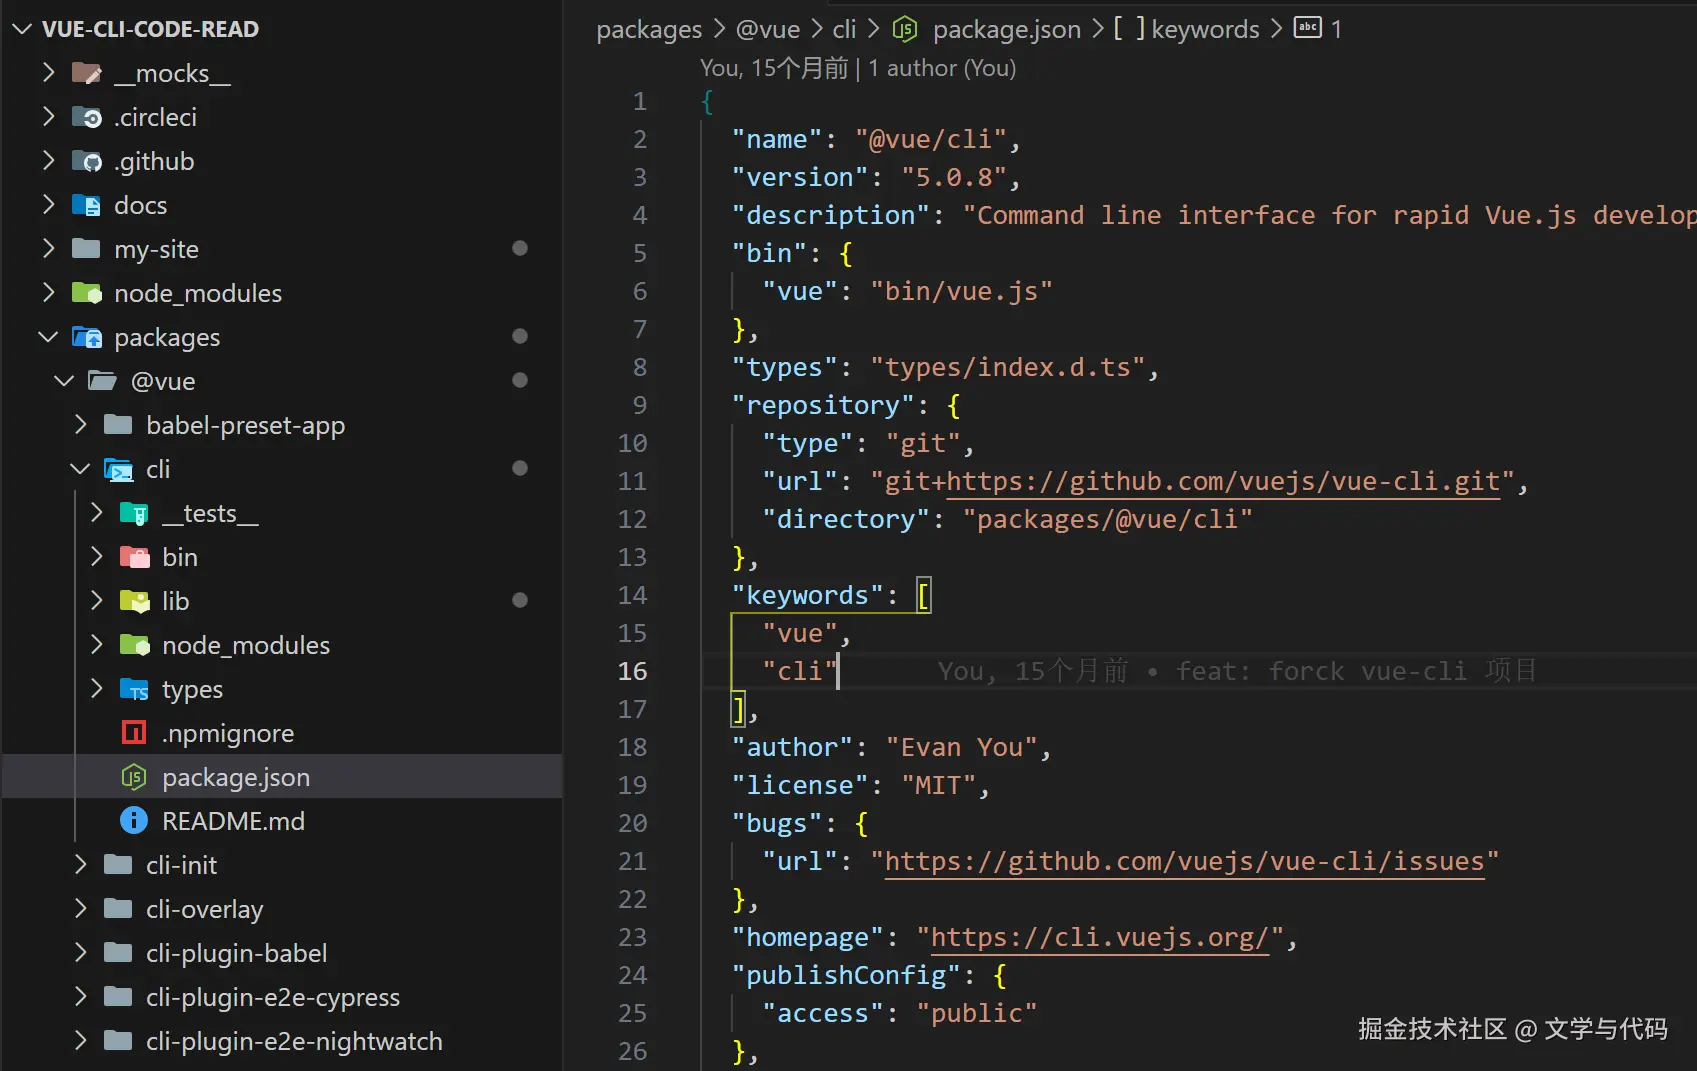Click the README.md info file icon
Image resolution: width=1697 pixels, height=1071 pixels.
coord(133,821)
